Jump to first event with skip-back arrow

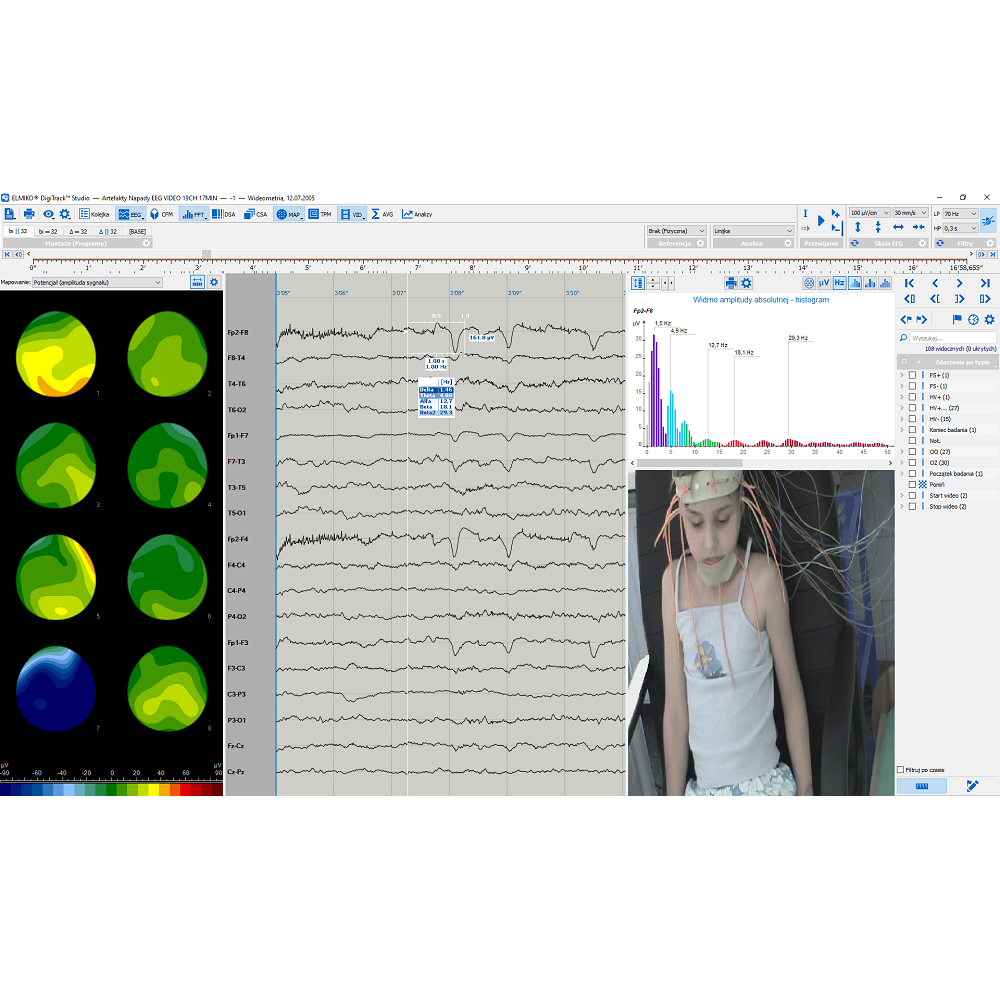[909, 283]
